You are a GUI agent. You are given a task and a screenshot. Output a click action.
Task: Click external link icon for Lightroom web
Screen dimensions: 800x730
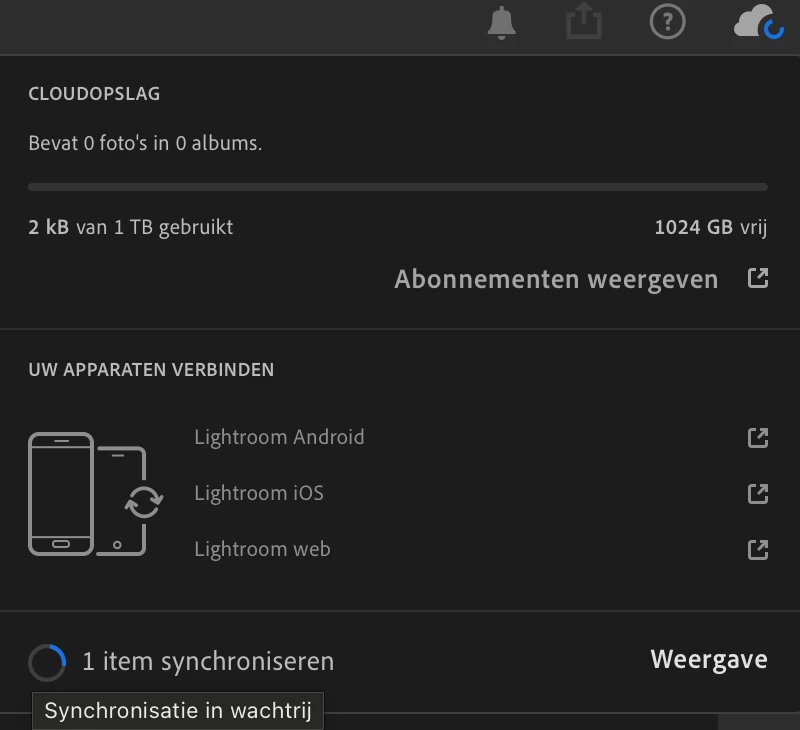click(x=758, y=550)
